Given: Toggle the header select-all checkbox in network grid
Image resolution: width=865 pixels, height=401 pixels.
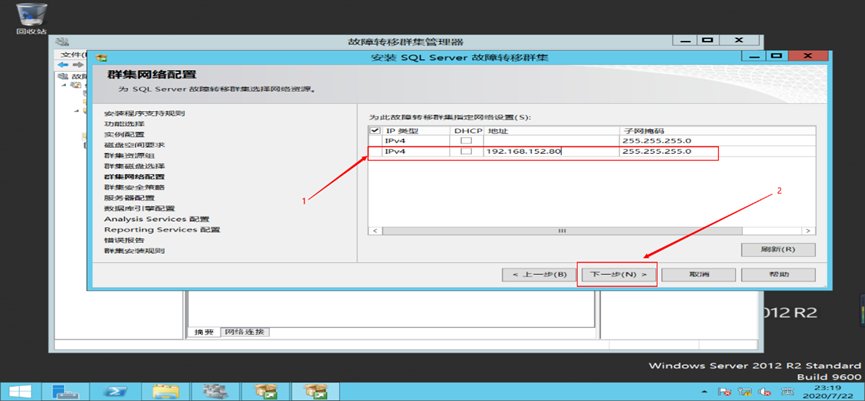Looking at the screenshot, I should [x=375, y=131].
